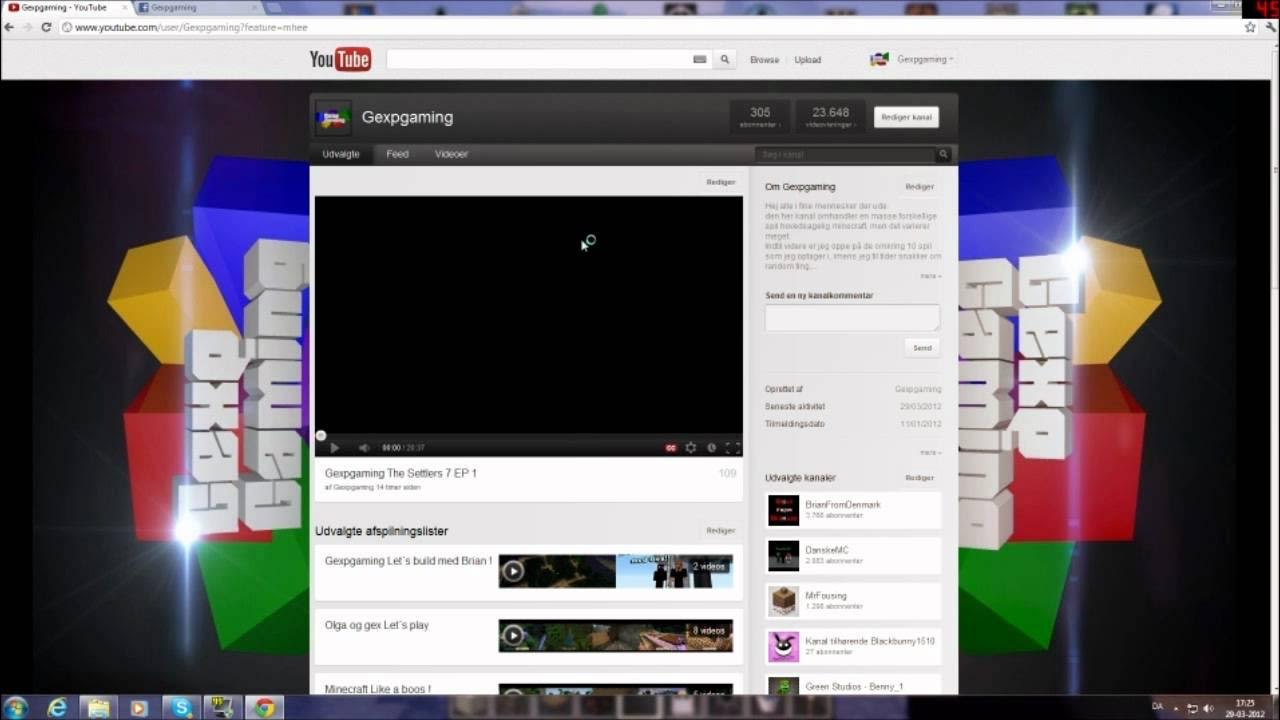Click the YouTube search magnifier button

click(x=725, y=59)
